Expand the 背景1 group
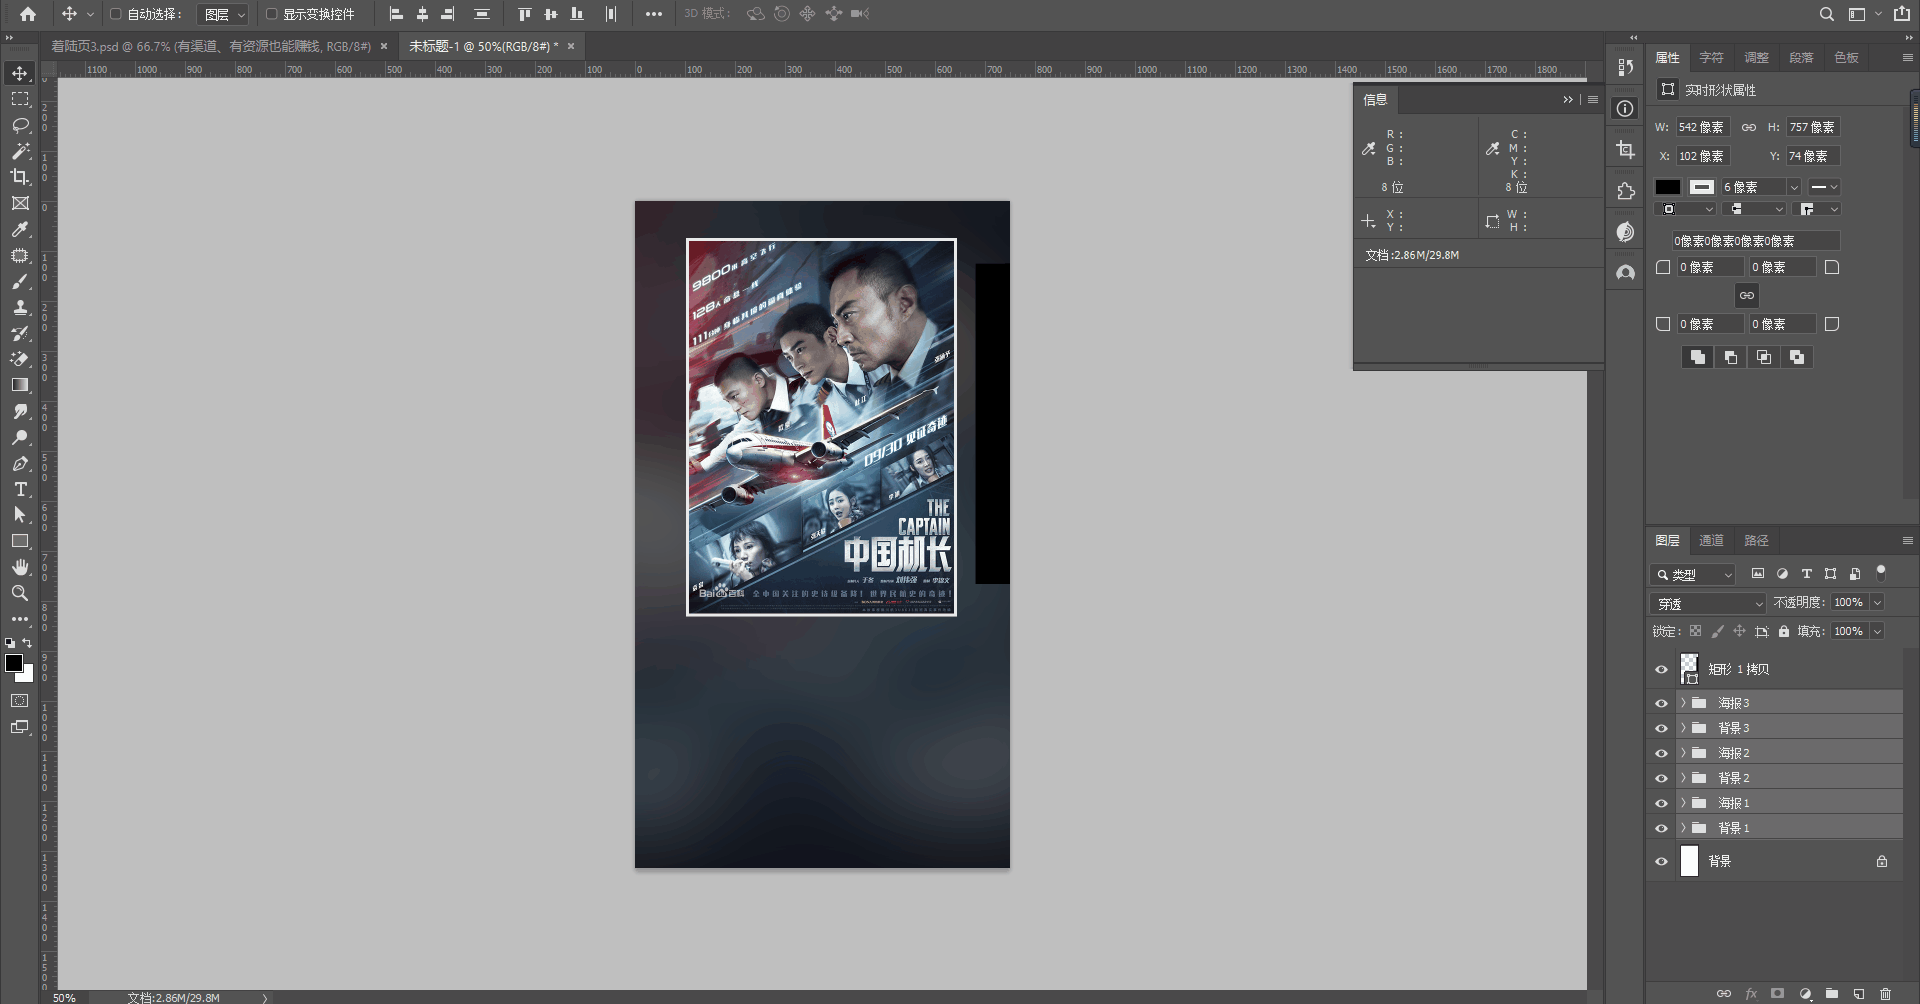Viewport: 1920px width, 1004px height. [x=1683, y=828]
